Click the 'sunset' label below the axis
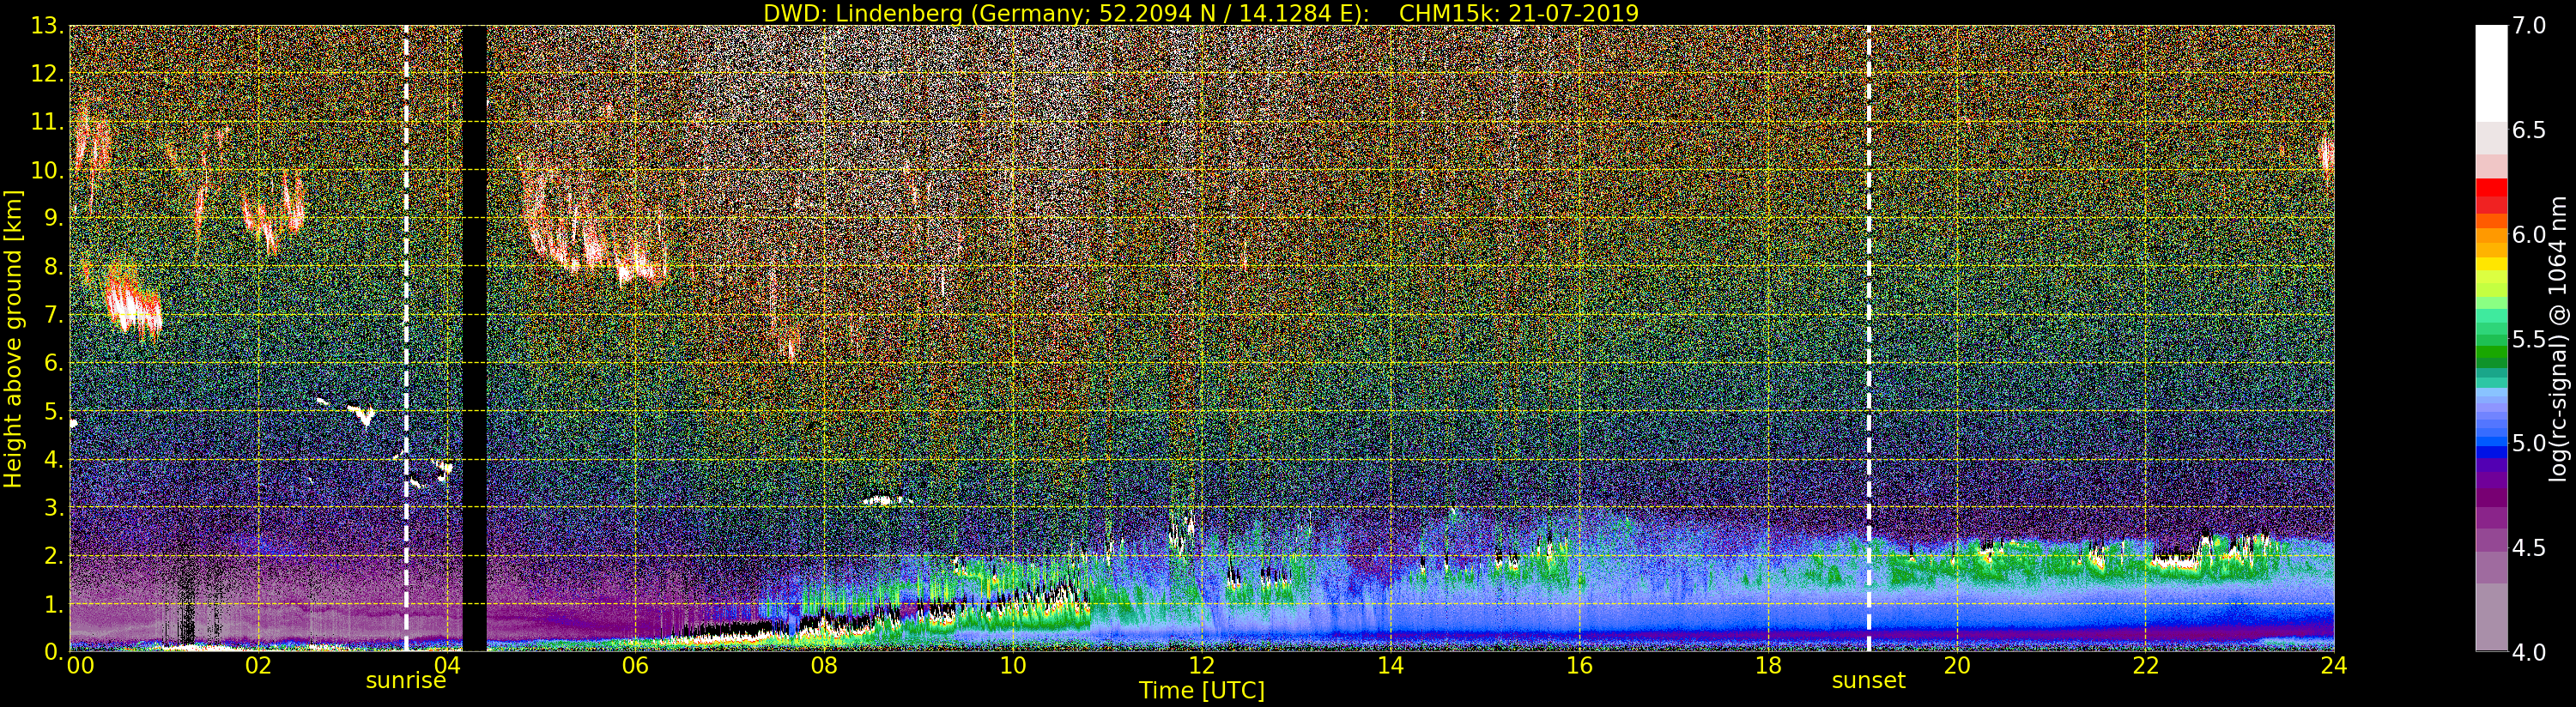 tap(1868, 681)
